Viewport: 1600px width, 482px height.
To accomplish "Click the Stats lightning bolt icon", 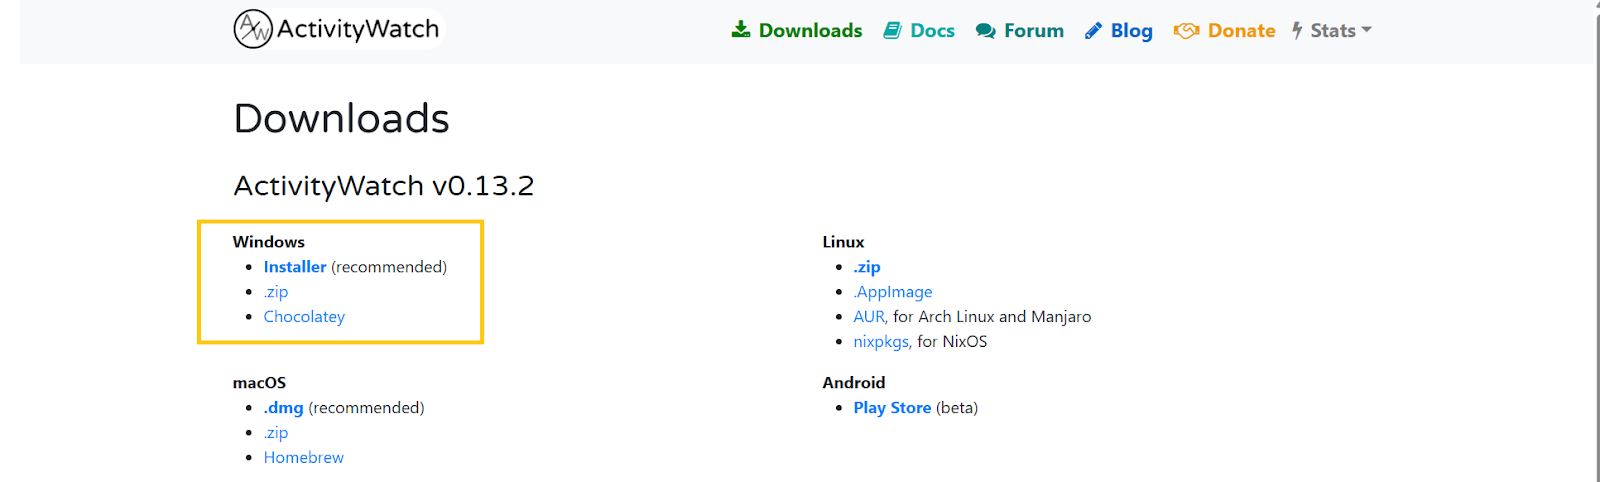I will (x=1297, y=31).
